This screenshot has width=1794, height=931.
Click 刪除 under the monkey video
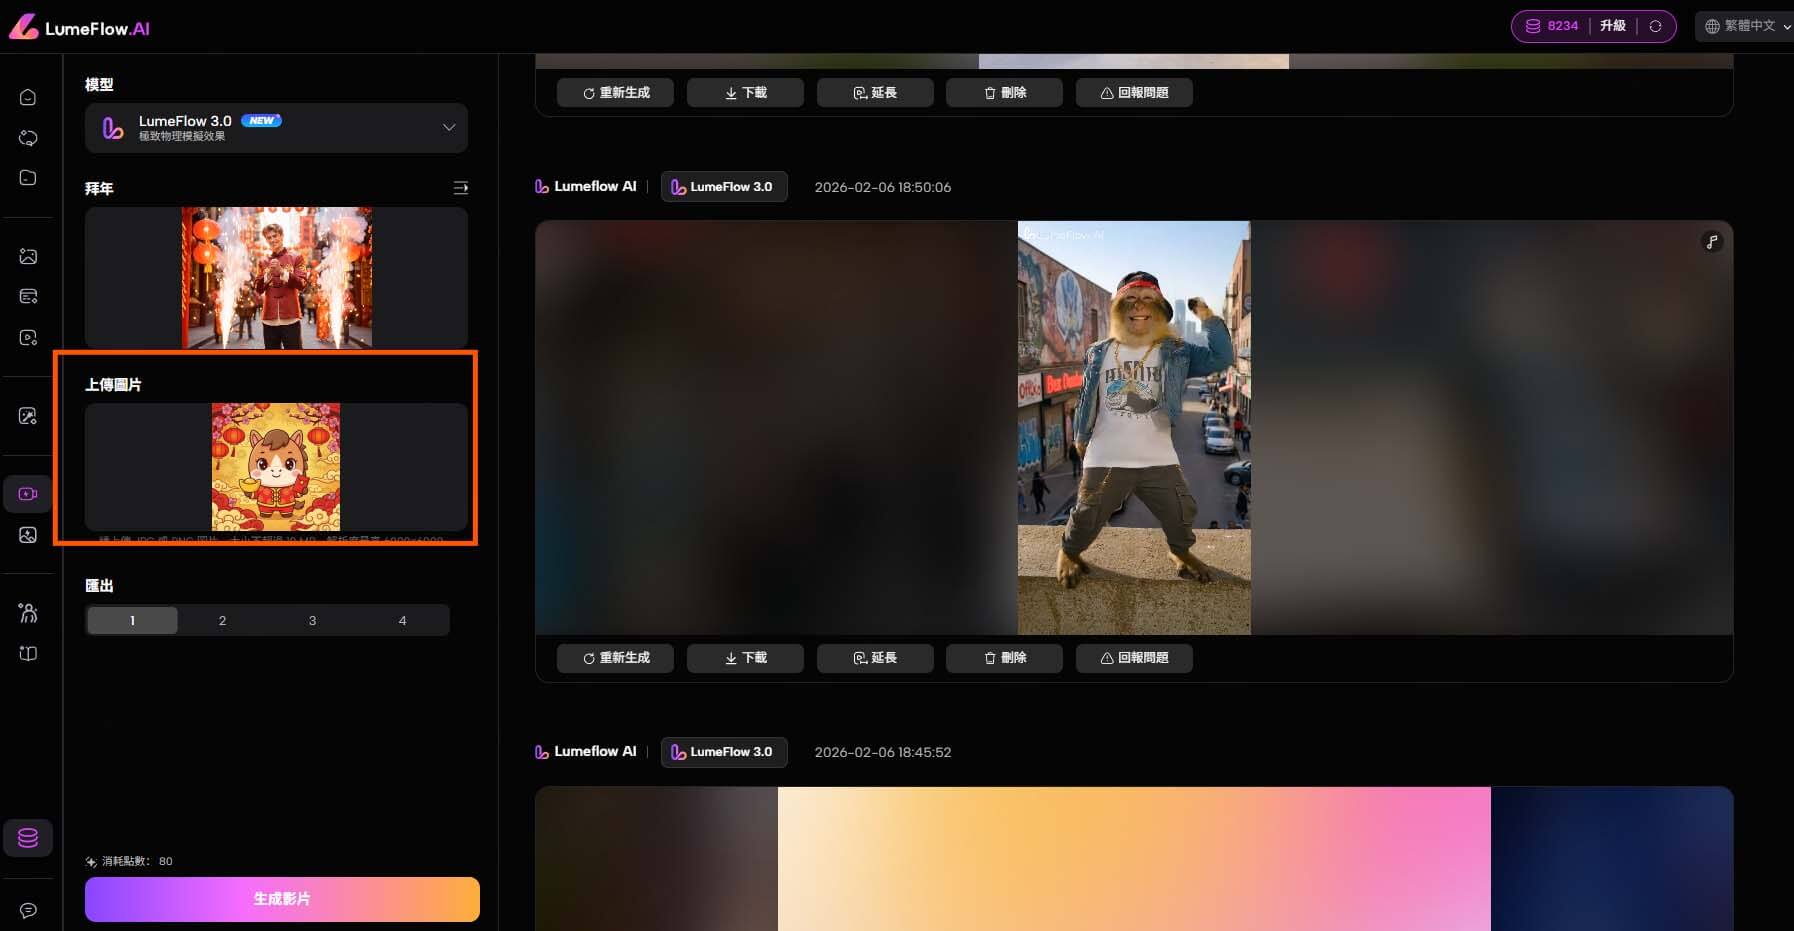tap(1004, 658)
